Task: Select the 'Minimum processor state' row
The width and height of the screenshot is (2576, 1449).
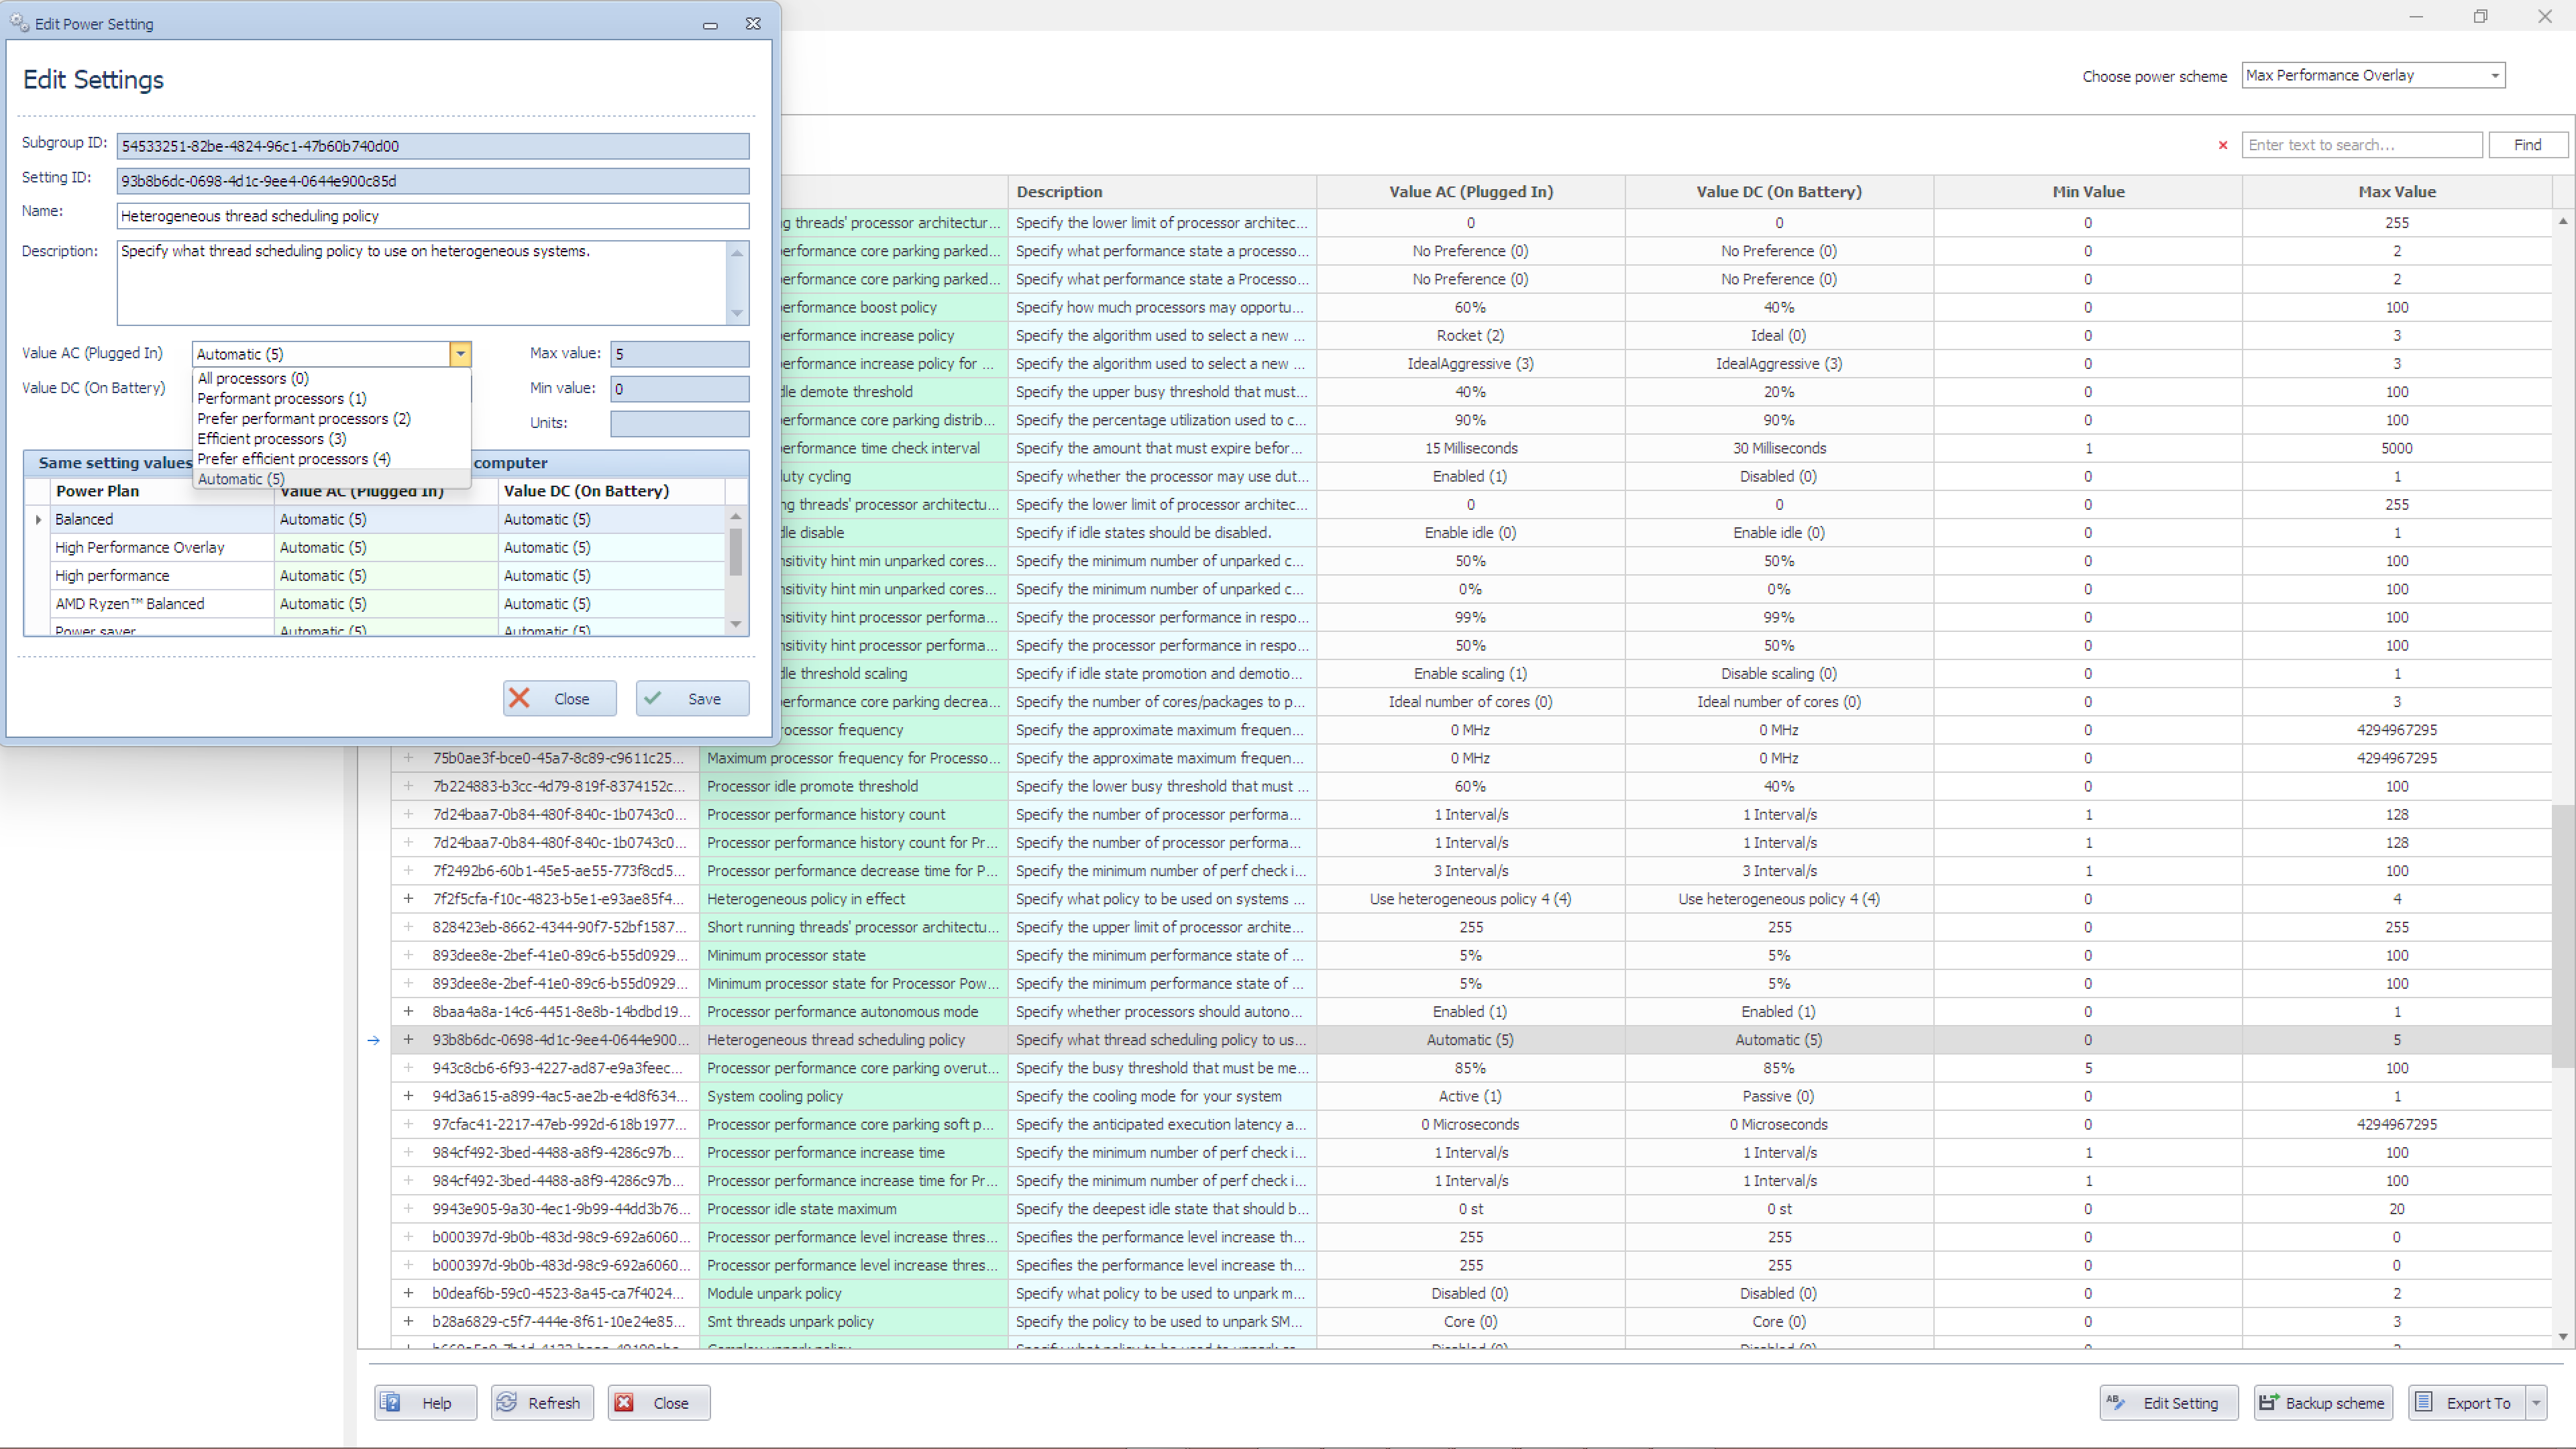Action: 1470,955
